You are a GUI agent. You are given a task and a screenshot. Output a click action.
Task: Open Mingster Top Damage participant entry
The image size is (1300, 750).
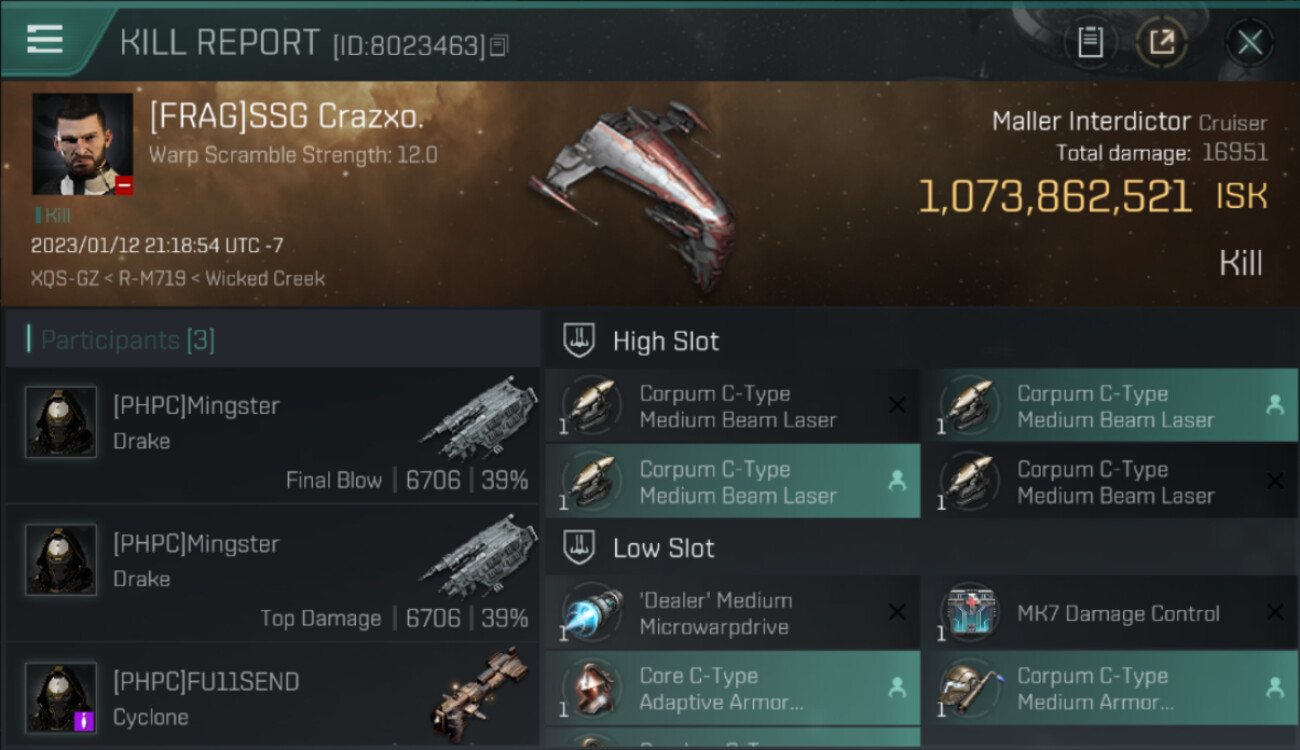[x=272, y=573]
